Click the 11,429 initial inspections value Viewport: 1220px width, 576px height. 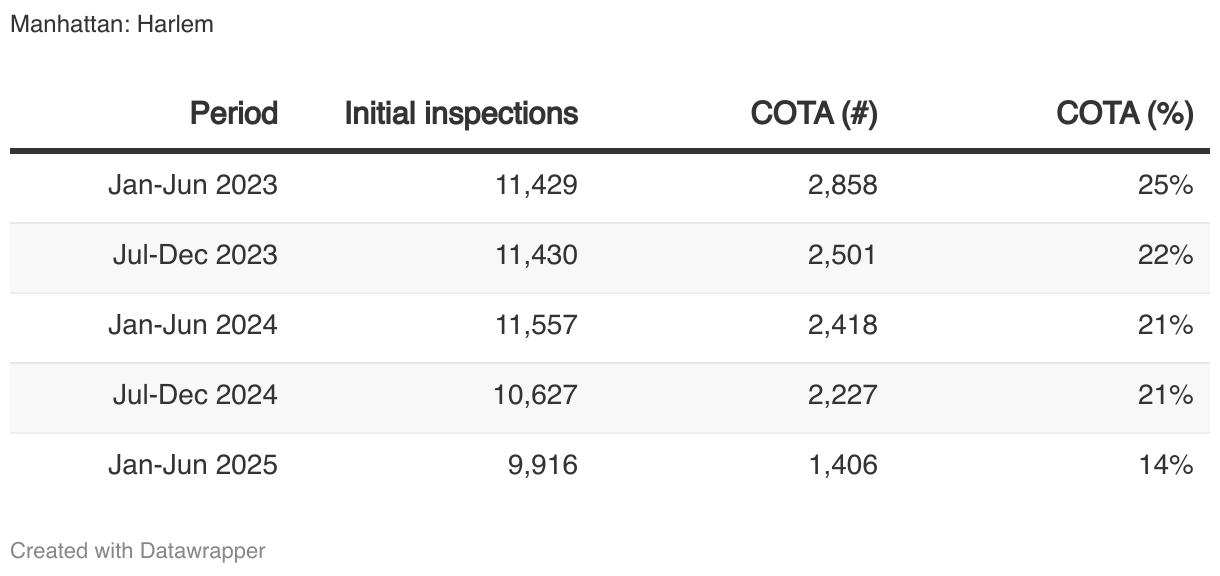pos(536,185)
